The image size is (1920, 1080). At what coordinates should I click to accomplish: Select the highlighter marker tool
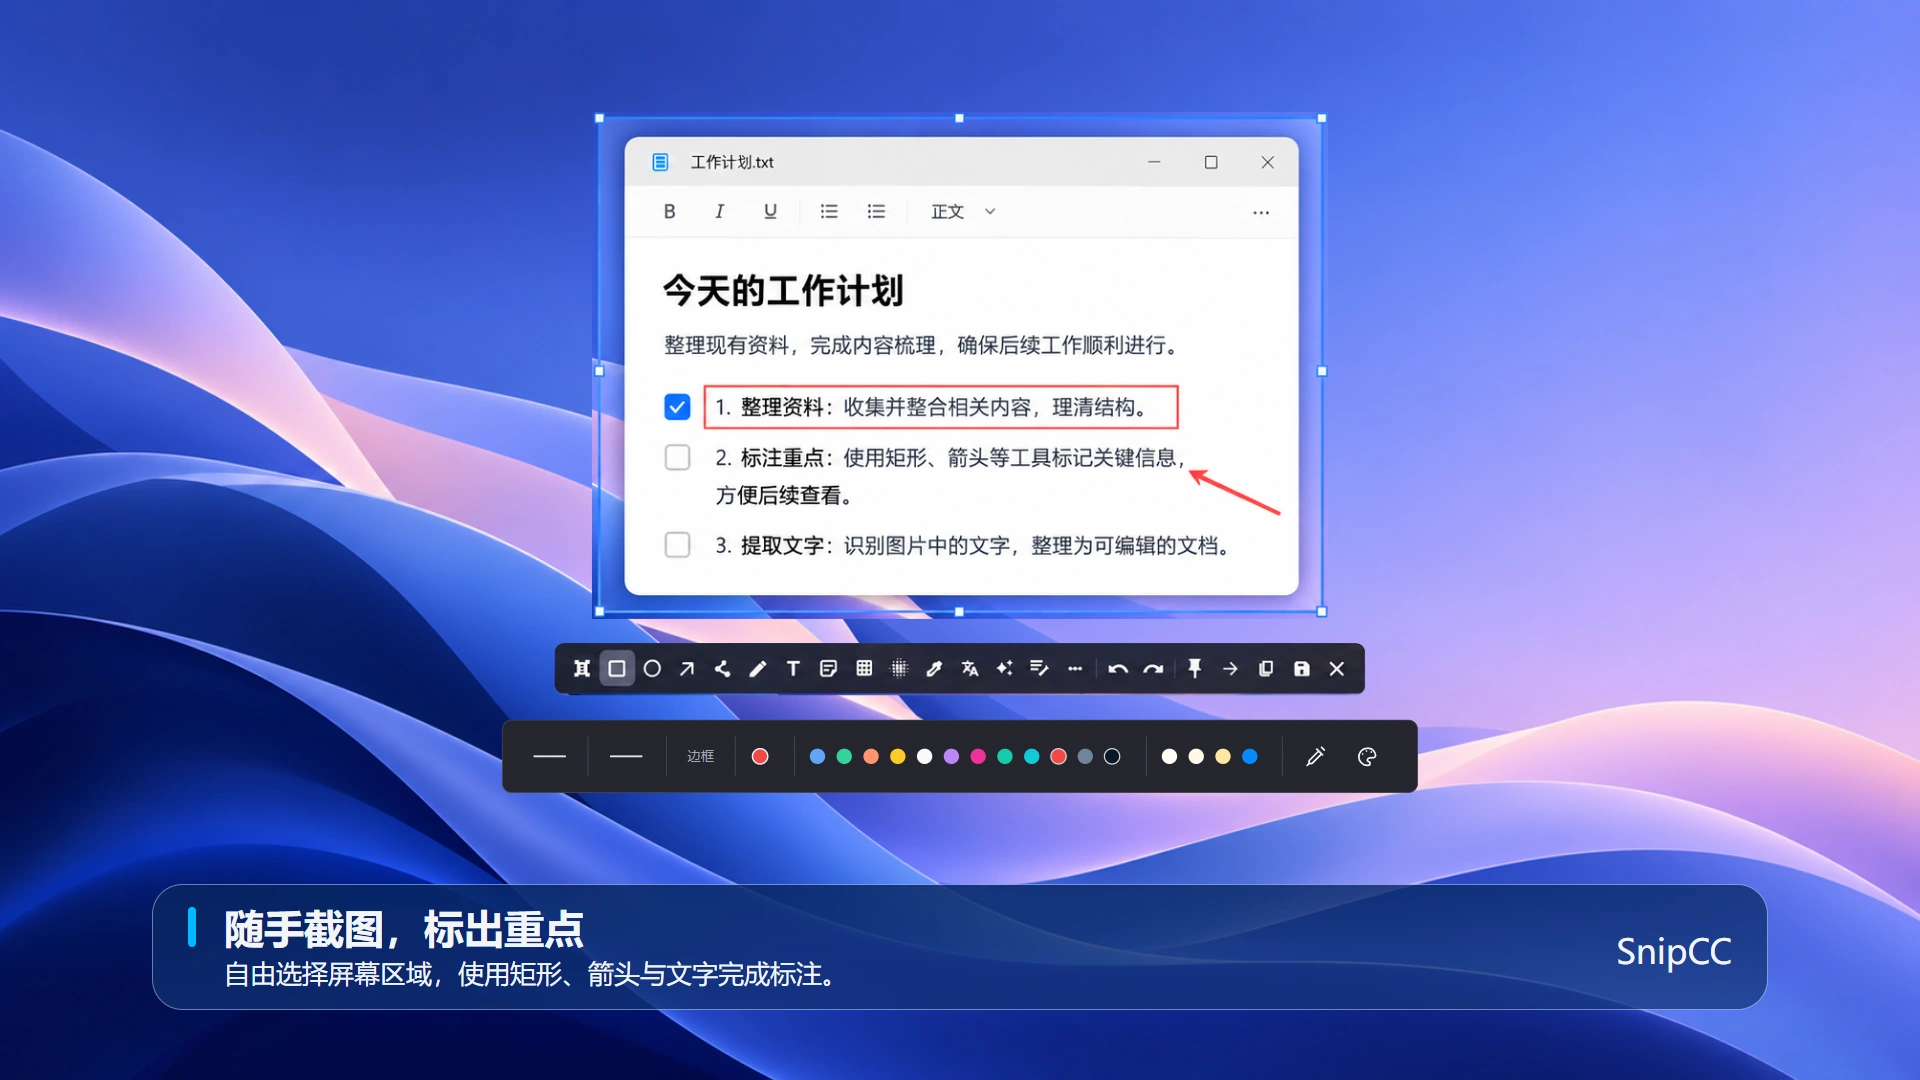pyautogui.click(x=934, y=669)
